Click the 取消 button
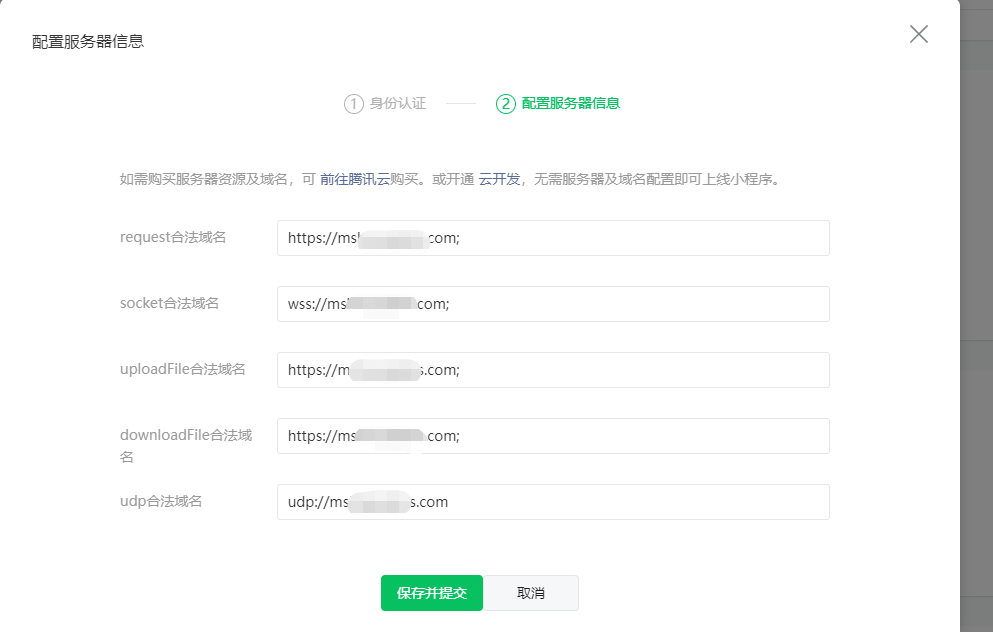The width and height of the screenshot is (993, 632). 531,593
